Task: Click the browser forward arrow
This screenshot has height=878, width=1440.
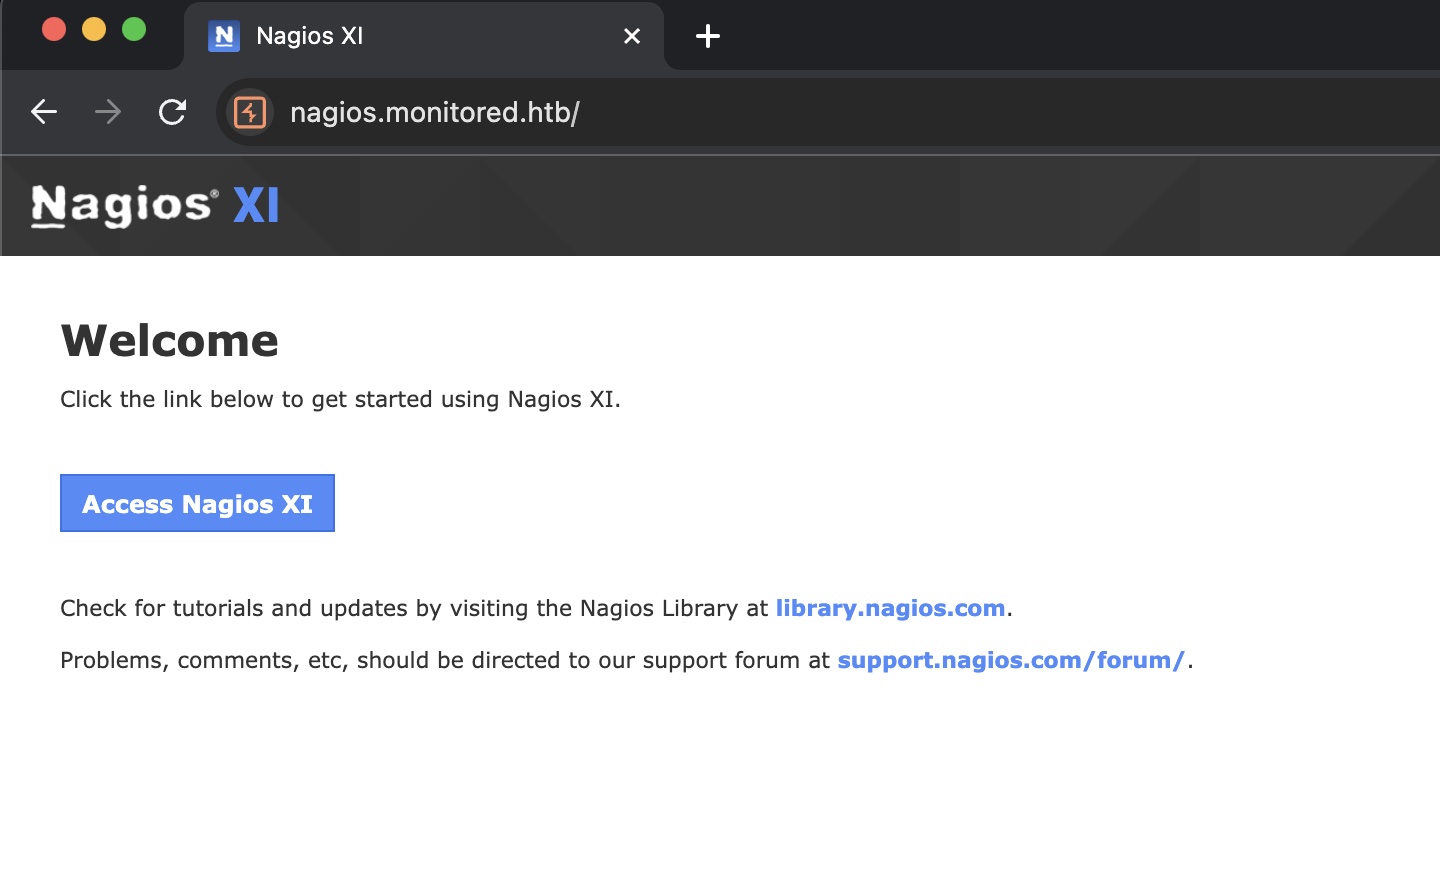Action: tap(108, 112)
